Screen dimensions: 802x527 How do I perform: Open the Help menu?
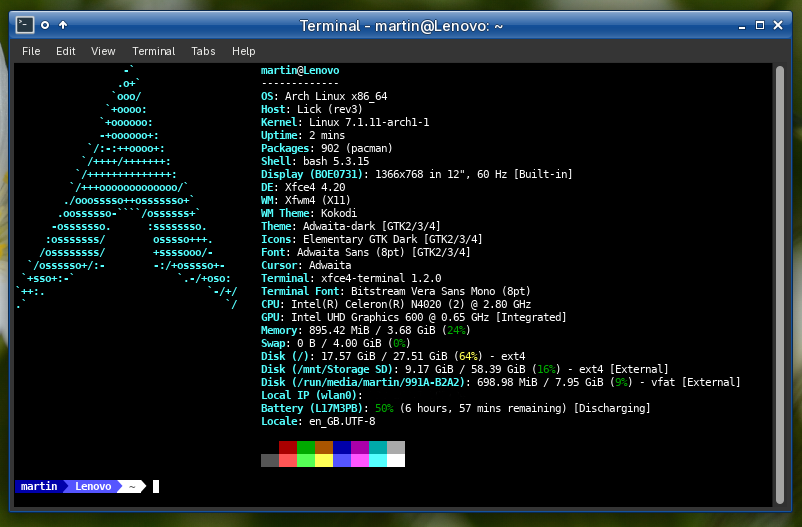coord(243,51)
